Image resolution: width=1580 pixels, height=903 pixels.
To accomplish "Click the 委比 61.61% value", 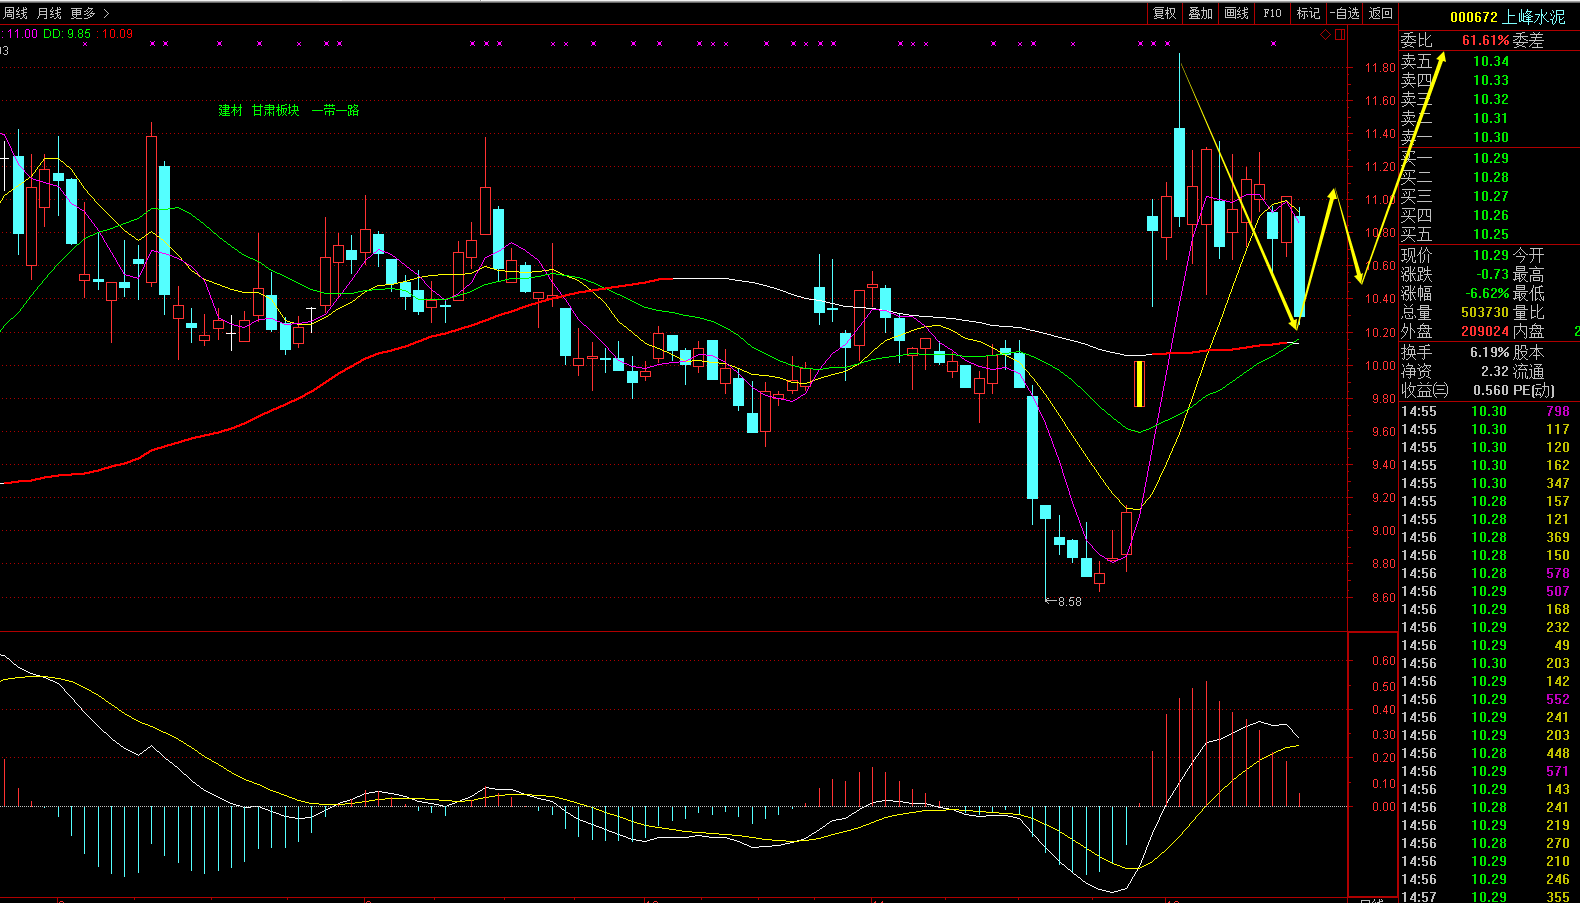I will [1485, 41].
